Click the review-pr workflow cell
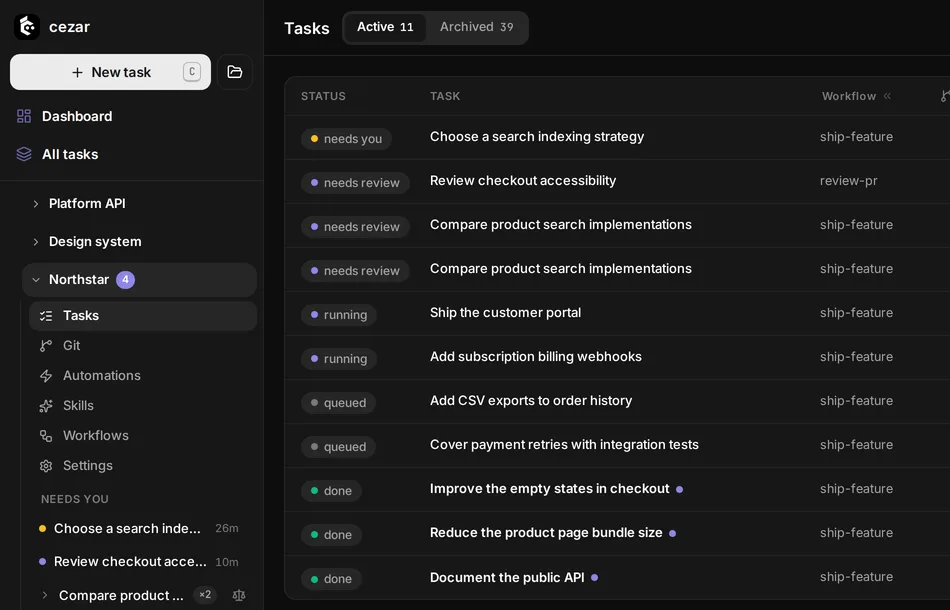950x610 pixels. pyautogui.click(x=848, y=181)
